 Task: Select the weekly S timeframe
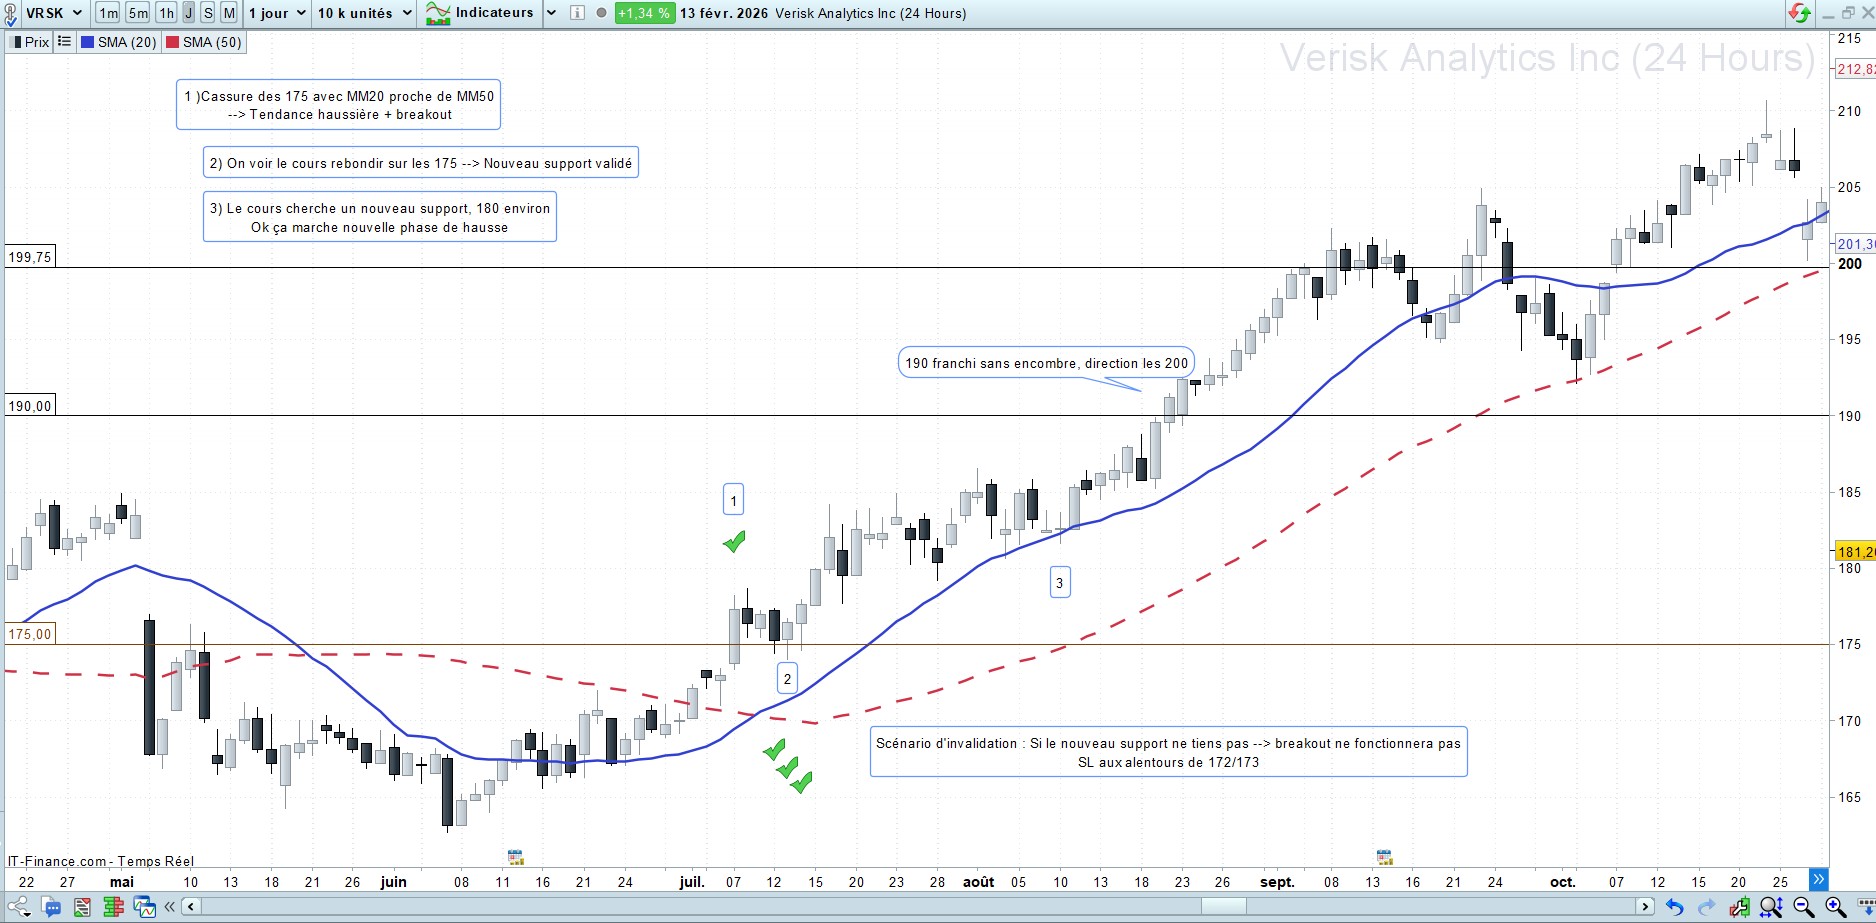tap(208, 13)
